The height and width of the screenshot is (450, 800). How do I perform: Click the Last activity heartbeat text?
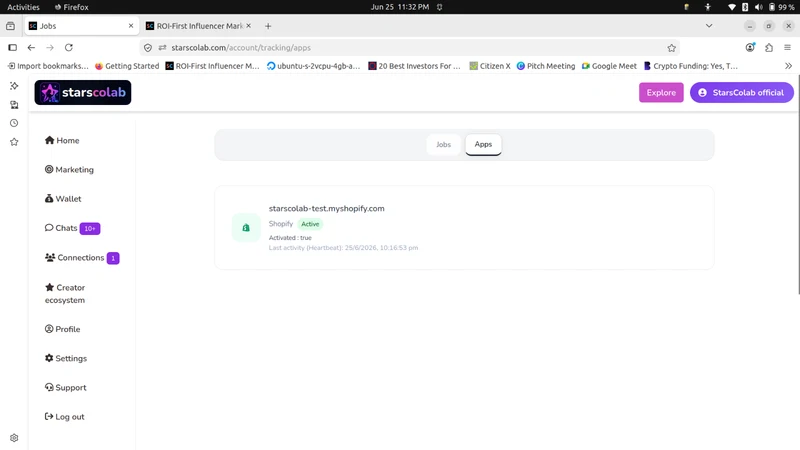343,247
